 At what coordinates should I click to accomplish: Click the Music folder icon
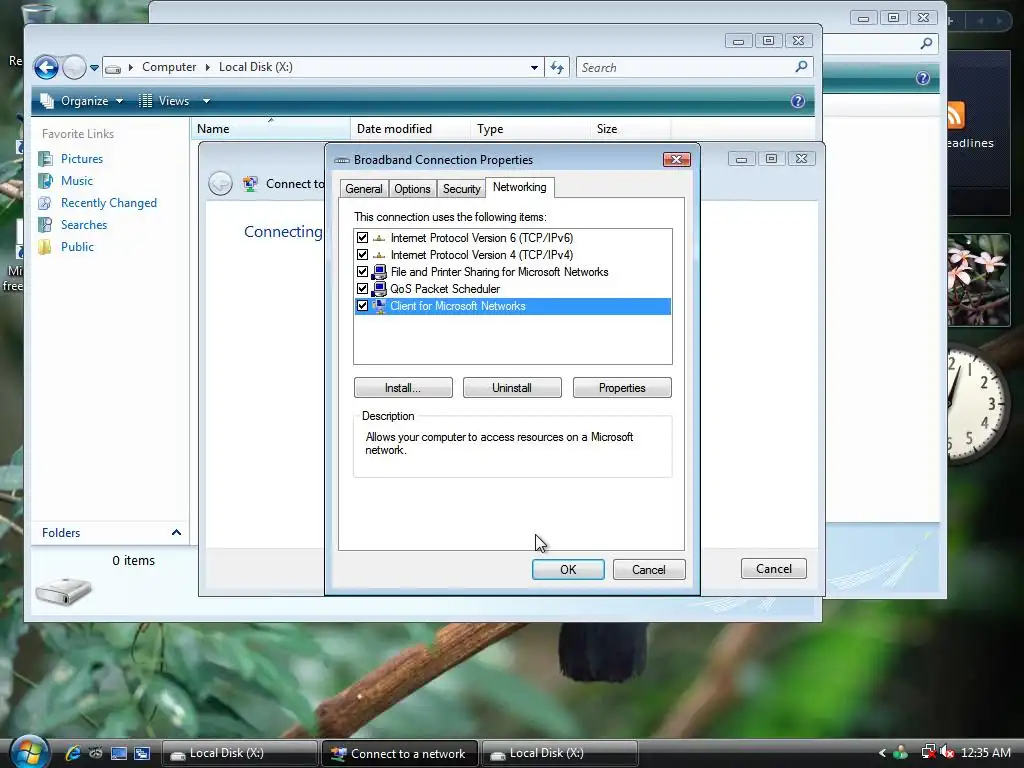coord(45,181)
